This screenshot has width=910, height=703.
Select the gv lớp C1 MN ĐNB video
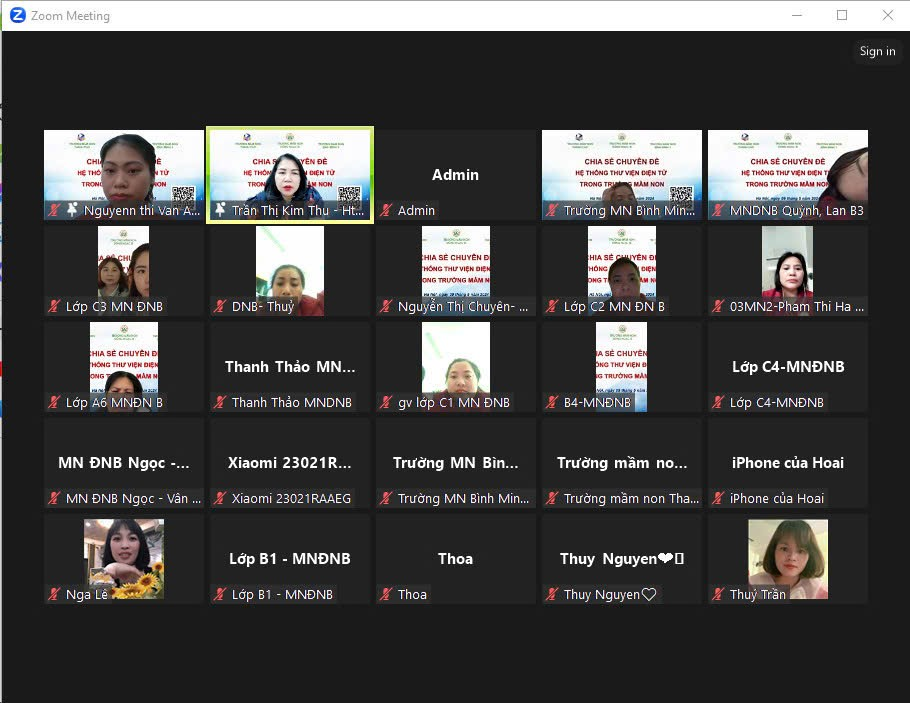(456, 360)
